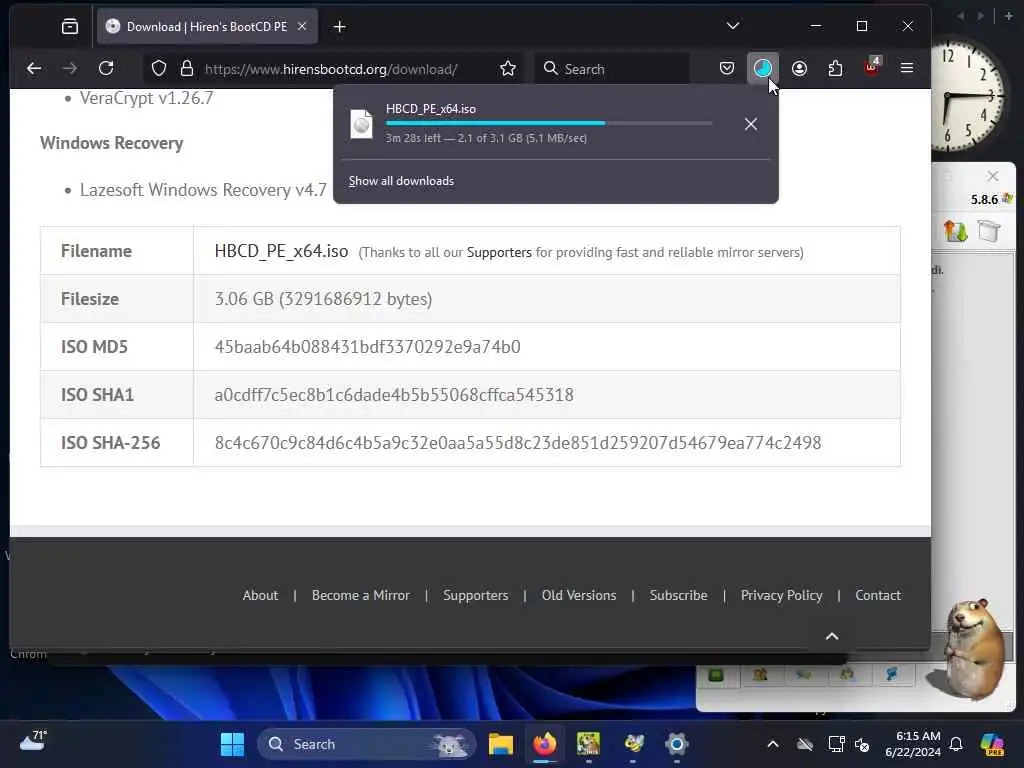Cancel the HBCD_PE_x64.iso download

750,124
